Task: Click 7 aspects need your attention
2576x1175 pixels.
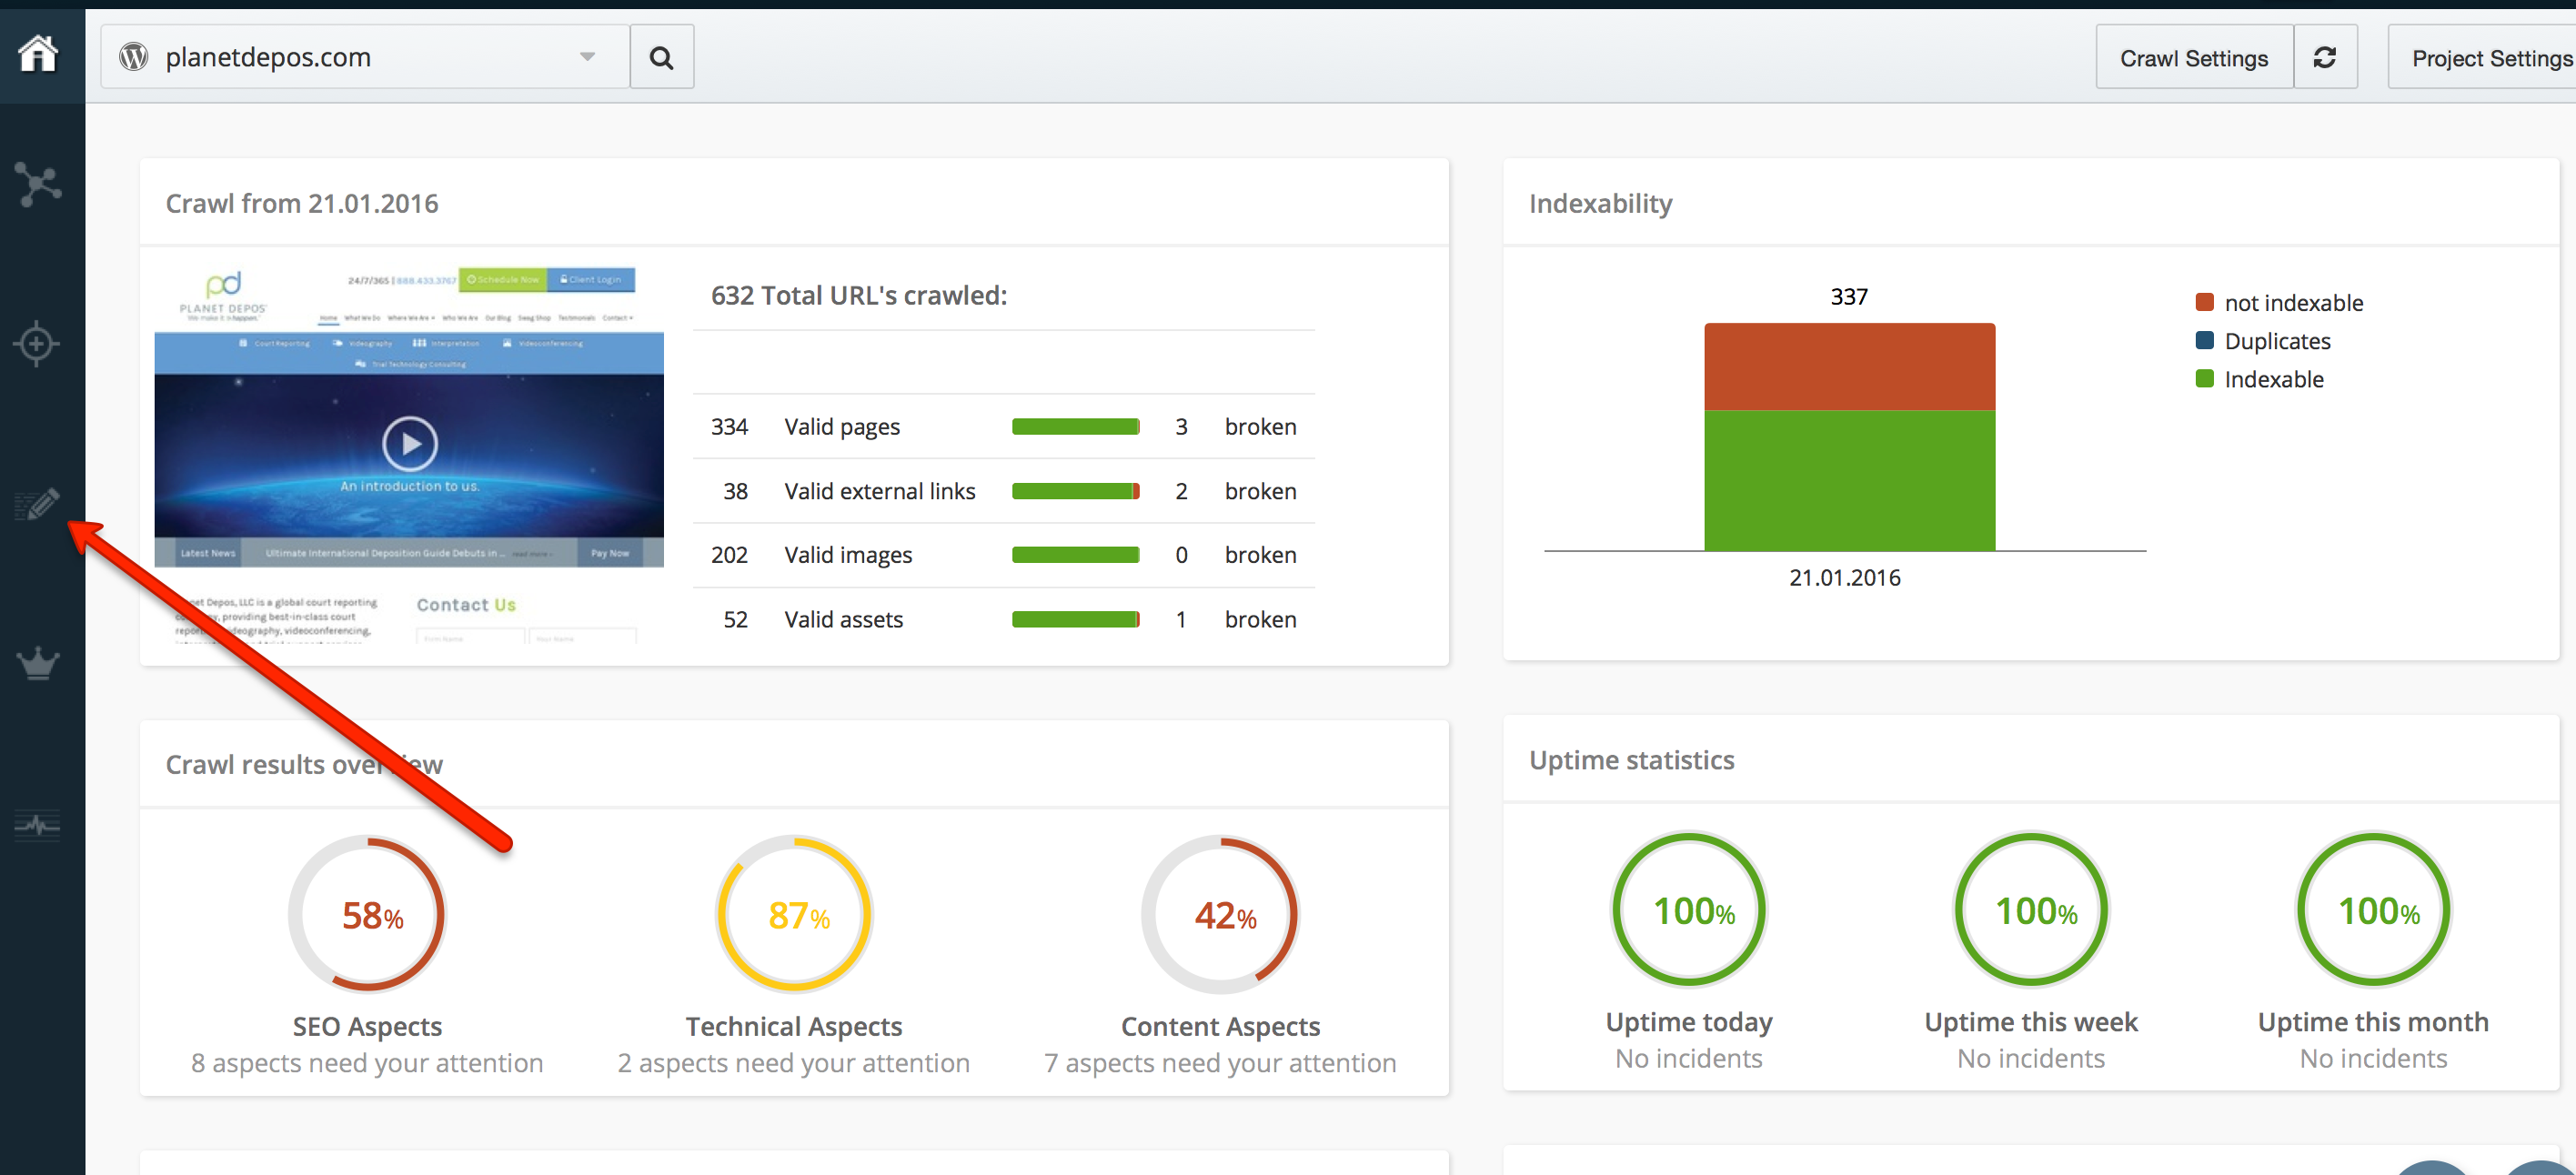Action: pyautogui.click(x=1220, y=1063)
